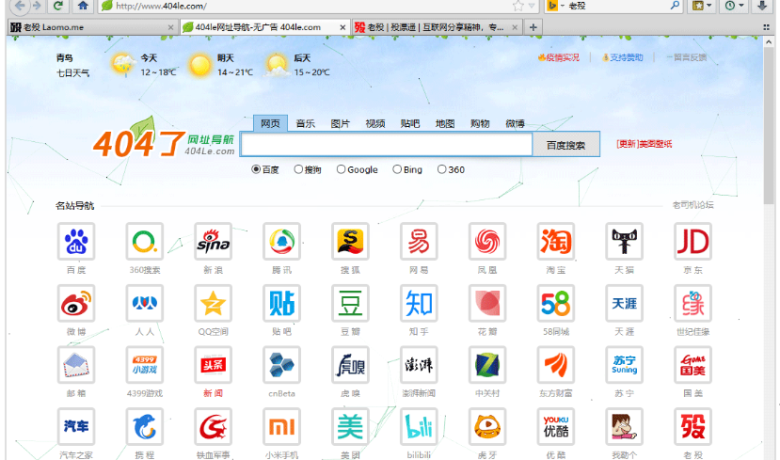Viewport: 780px width, 460px height.
Task: Open the 凤凰 site icon
Action: click(x=488, y=241)
